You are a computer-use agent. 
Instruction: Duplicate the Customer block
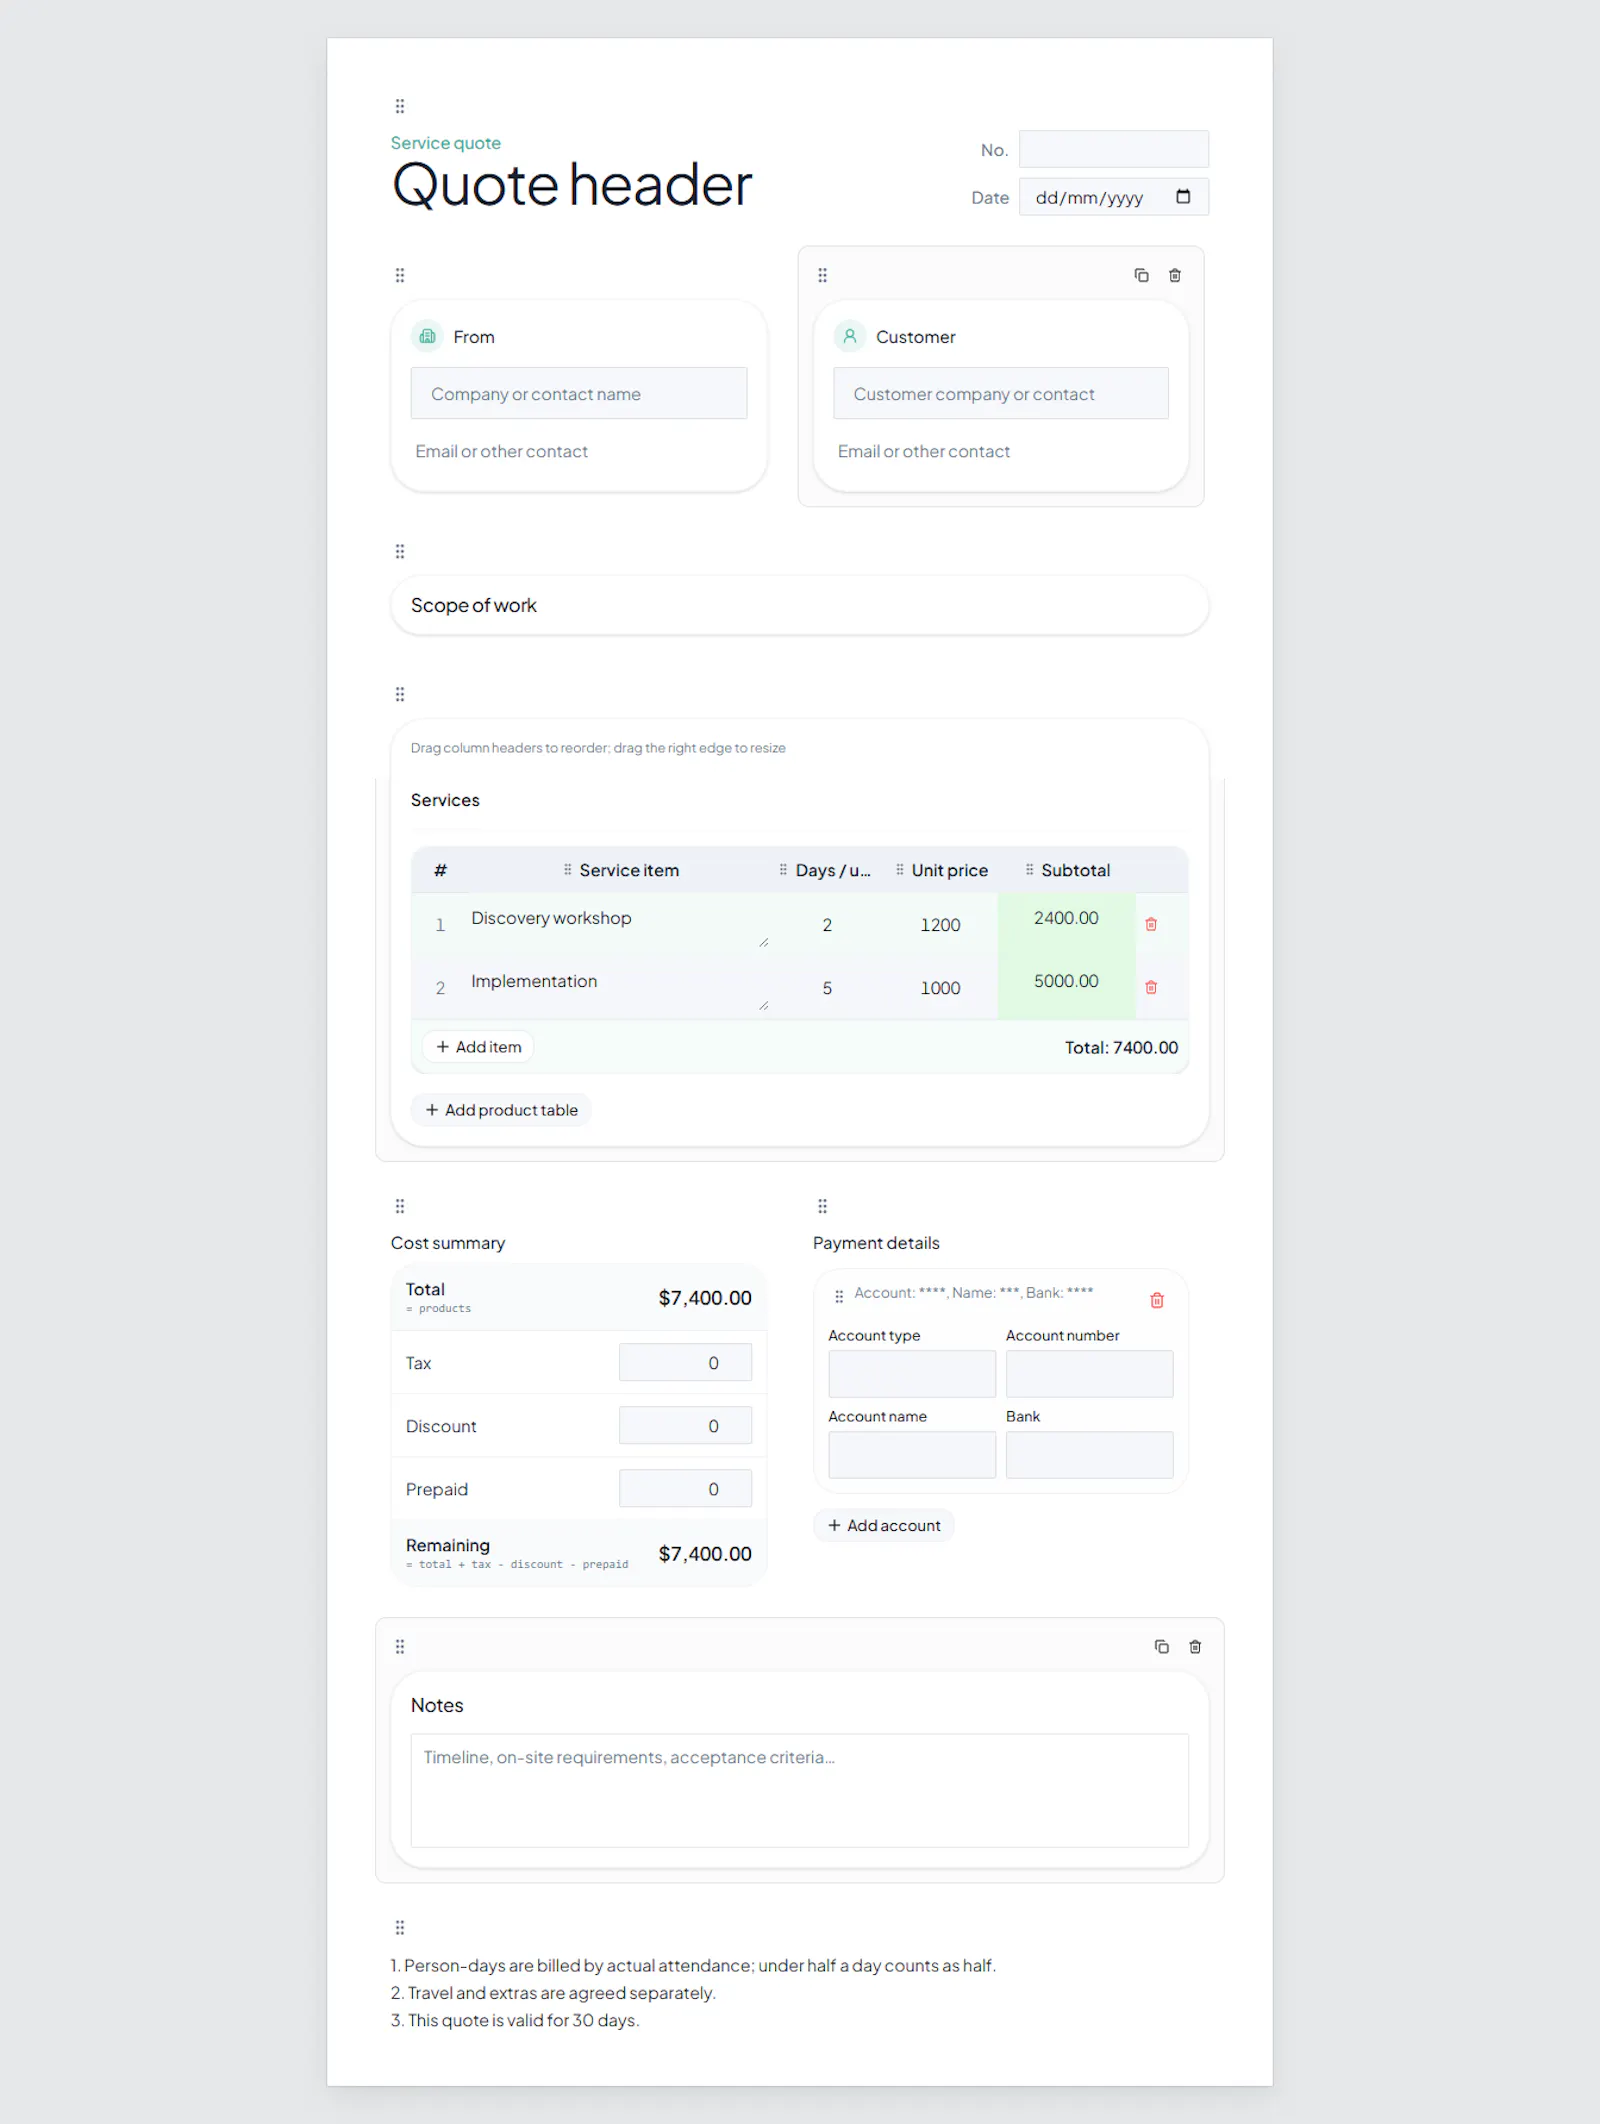(x=1141, y=275)
